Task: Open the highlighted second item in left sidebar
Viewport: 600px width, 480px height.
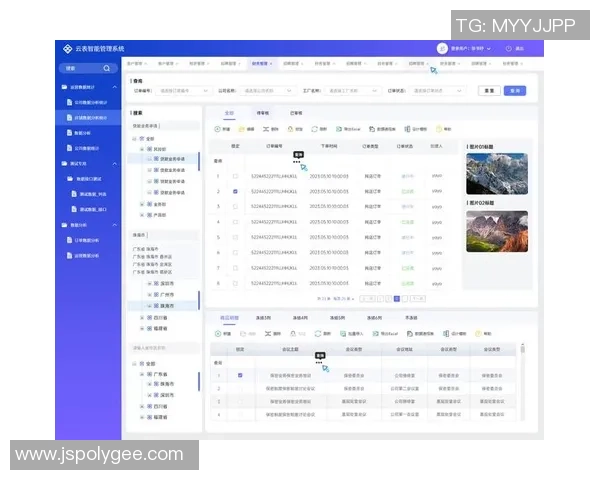Action: tap(88, 118)
